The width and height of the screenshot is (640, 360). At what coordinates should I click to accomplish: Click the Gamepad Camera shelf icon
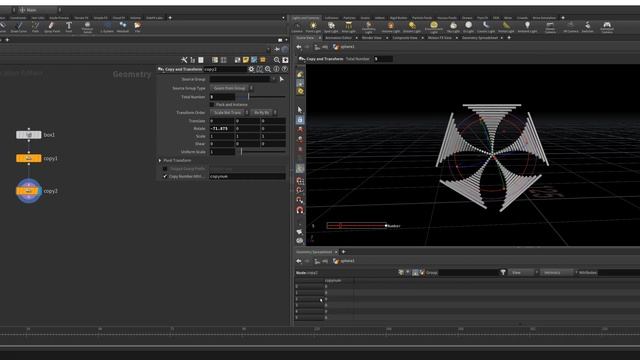607,27
